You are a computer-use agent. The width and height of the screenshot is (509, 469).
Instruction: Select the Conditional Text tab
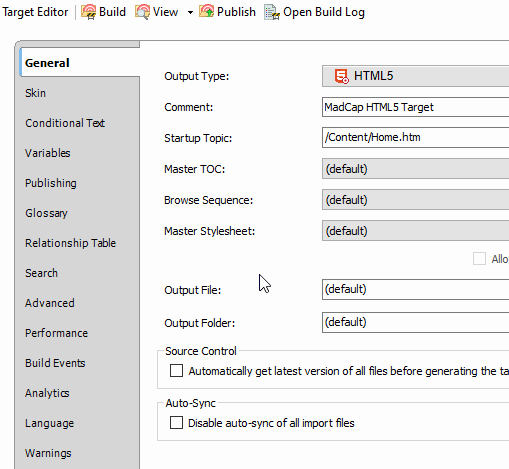[x=65, y=123]
